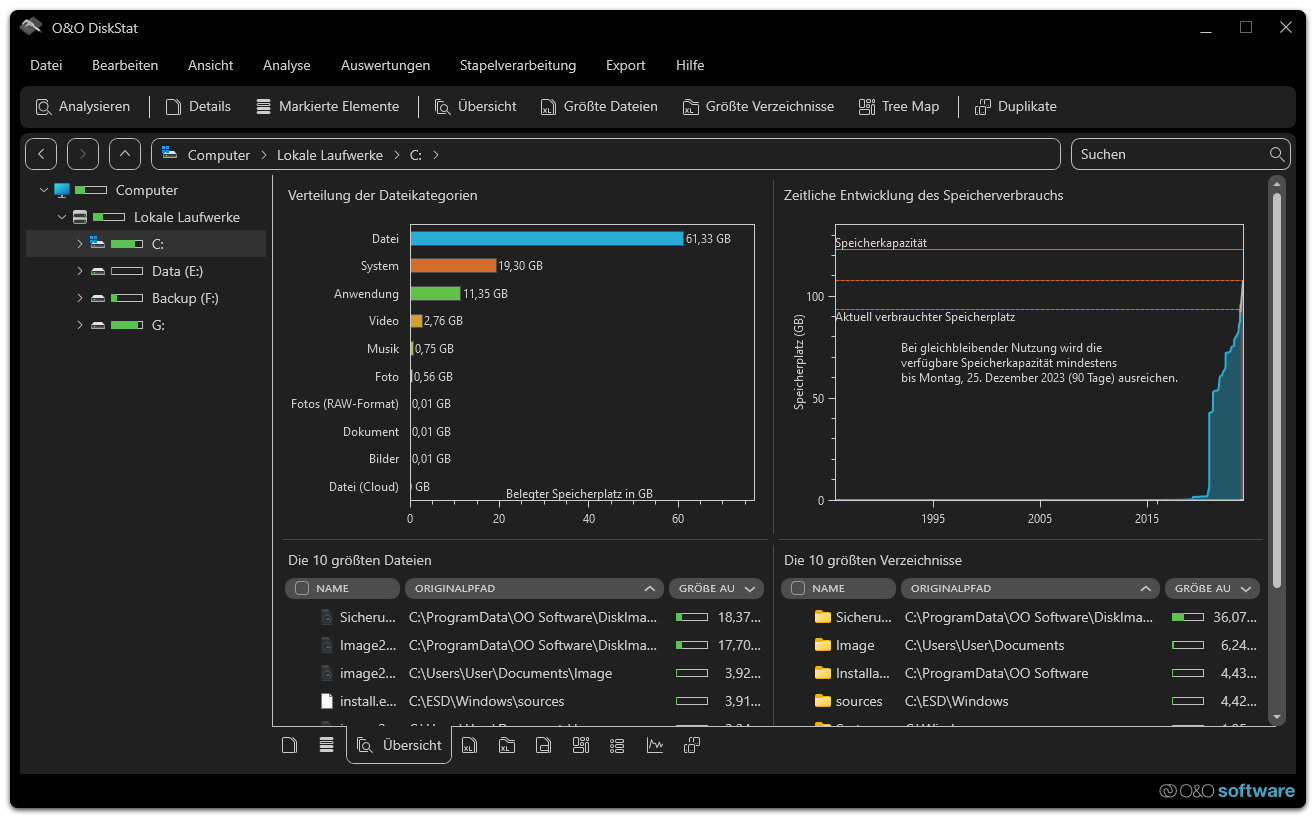The height and width of the screenshot is (818, 1316).
Task: Select the duplicates icon tab at the bottom
Action: pyautogui.click(x=692, y=745)
